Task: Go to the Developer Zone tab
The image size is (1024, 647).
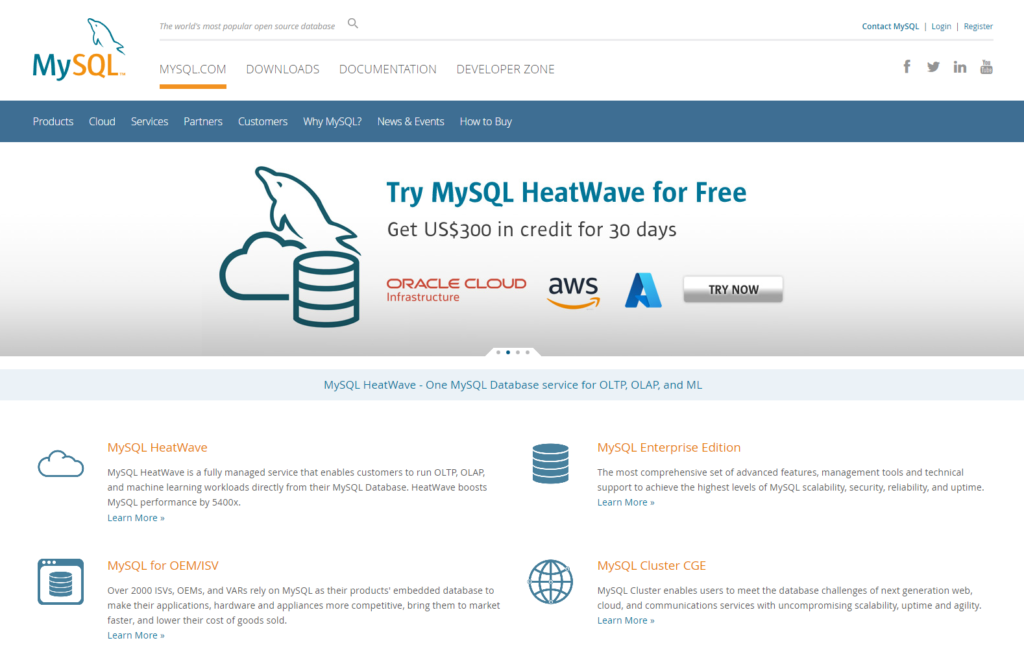Action: (x=505, y=69)
